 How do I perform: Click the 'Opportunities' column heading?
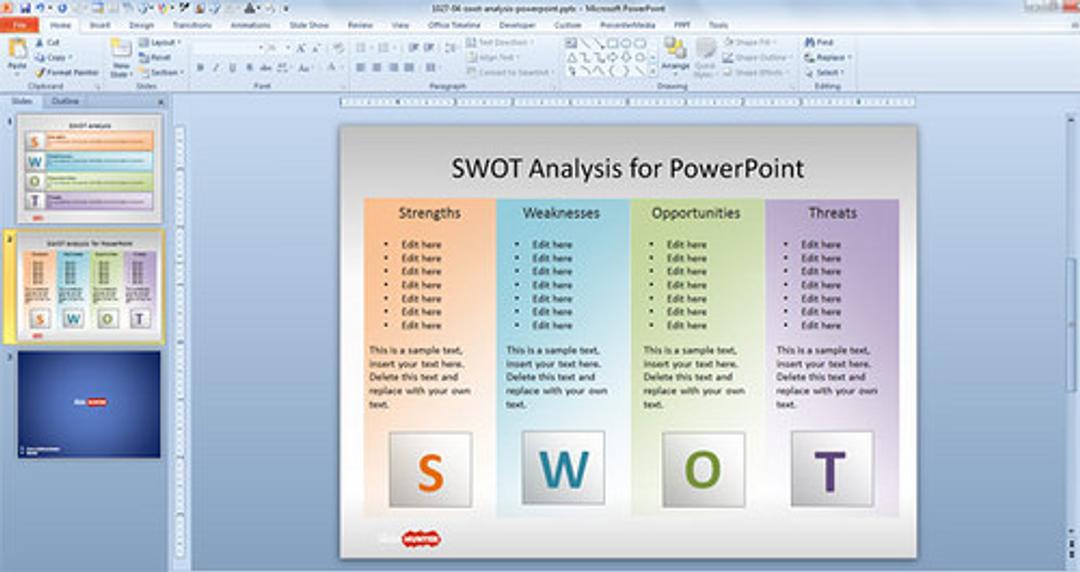point(696,213)
